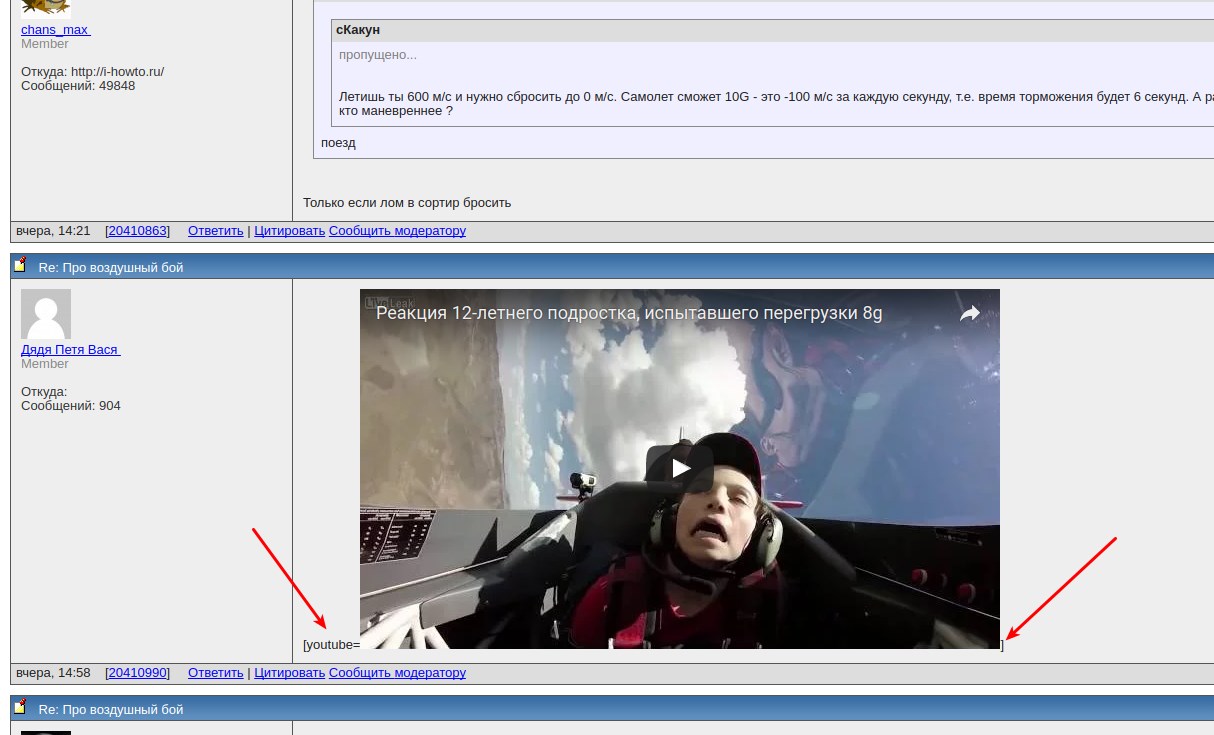Click the channel logo in the video corner
The image size is (1214, 735).
tap(376, 301)
